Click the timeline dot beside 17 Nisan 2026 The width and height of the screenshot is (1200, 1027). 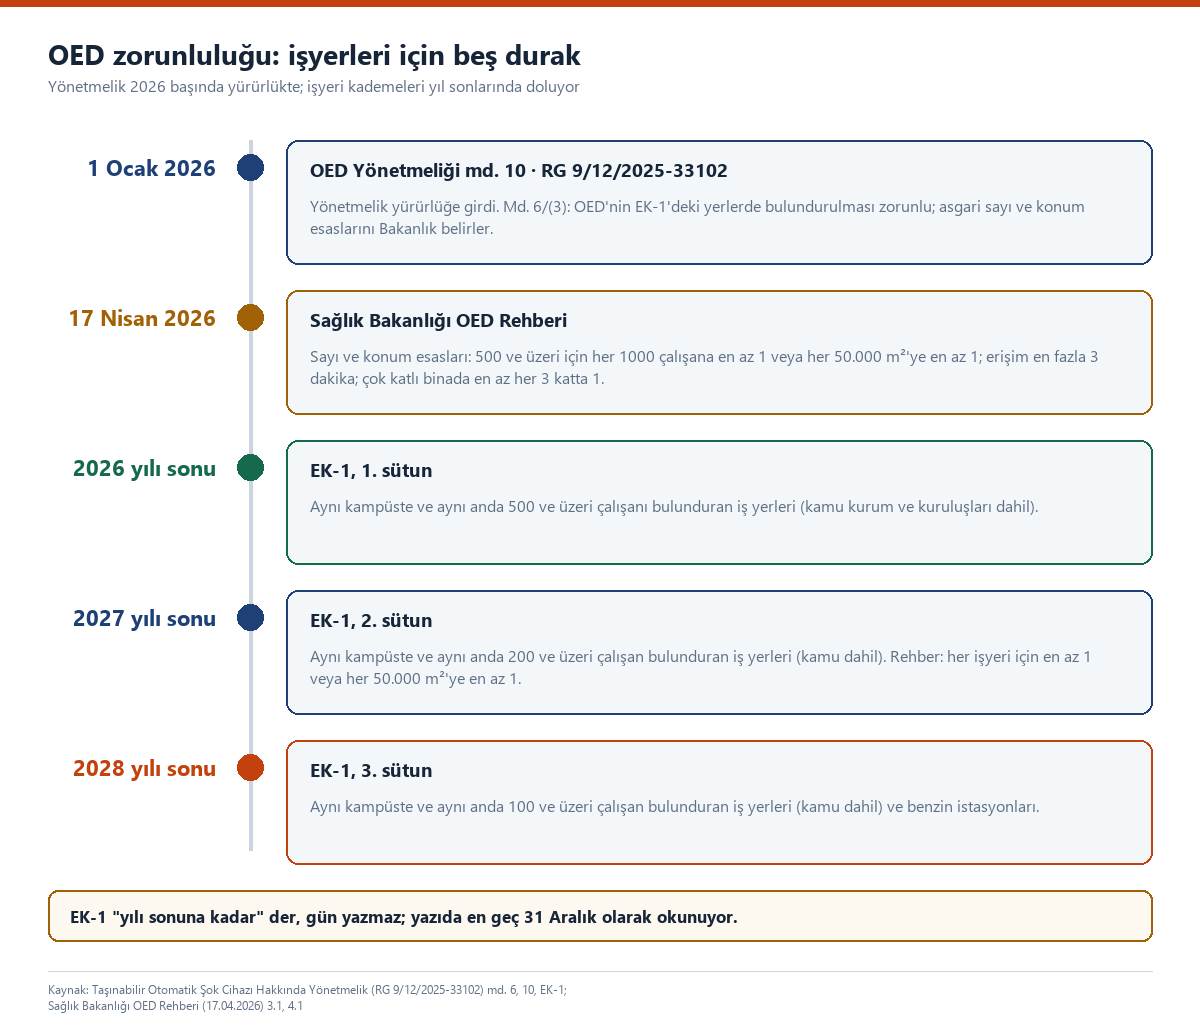[x=250, y=318]
